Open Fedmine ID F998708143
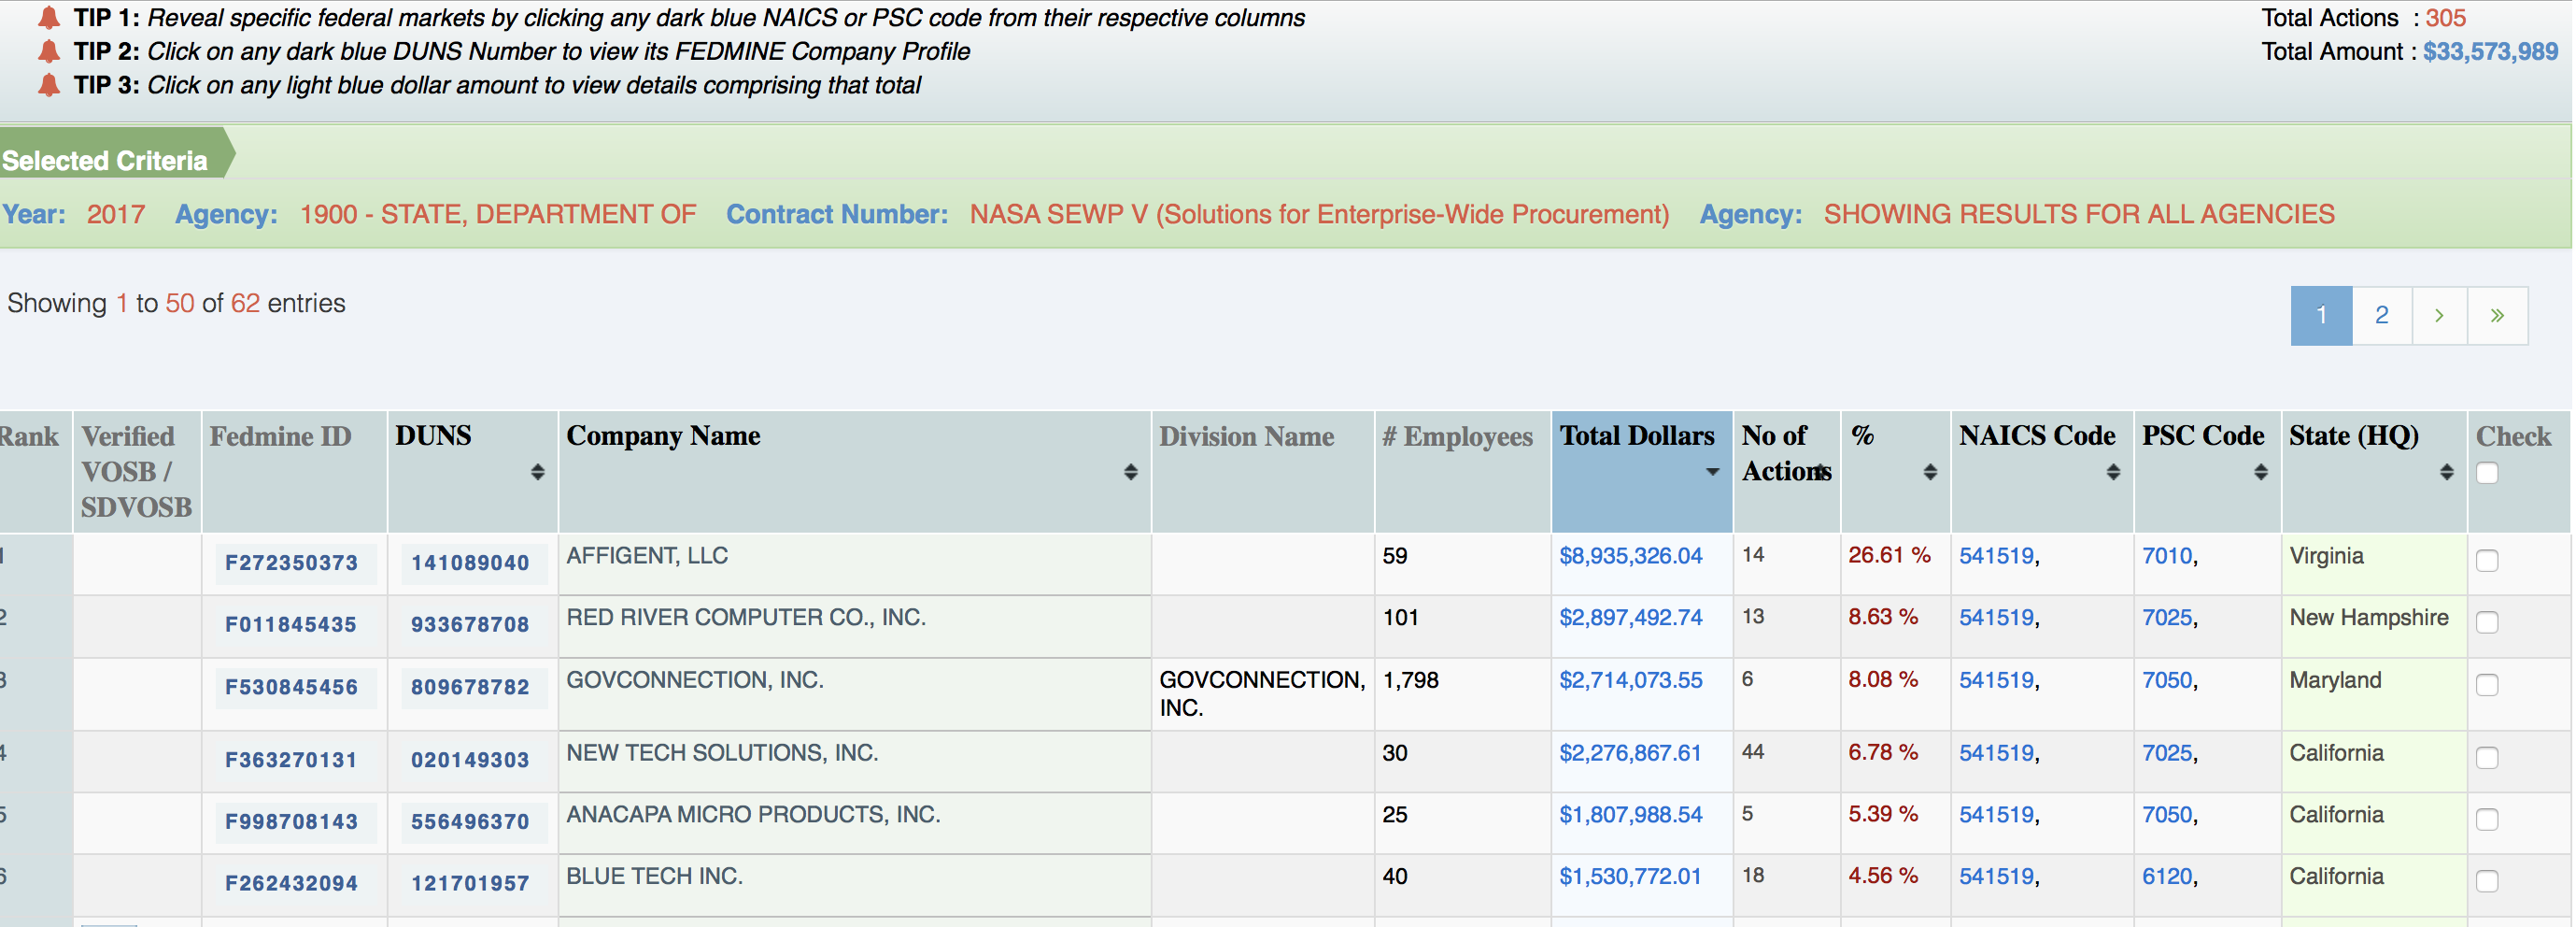Screen dimensions: 2576x927 (291, 822)
